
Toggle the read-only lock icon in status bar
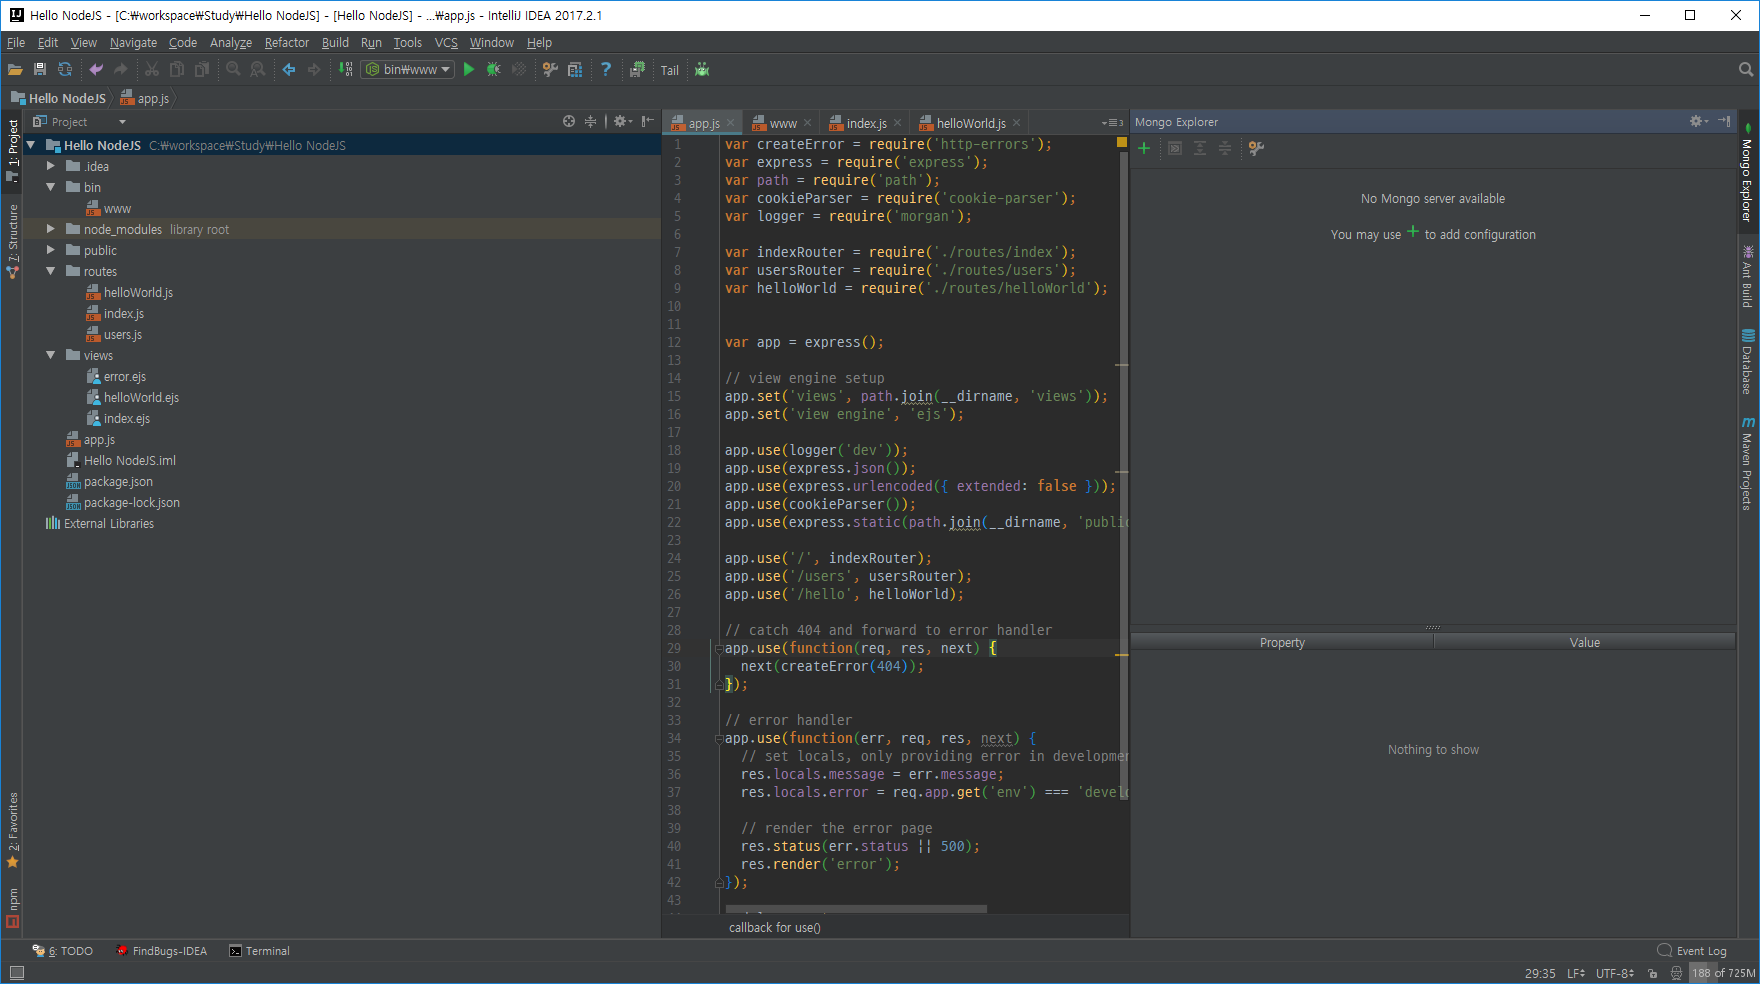point(1653,973)
